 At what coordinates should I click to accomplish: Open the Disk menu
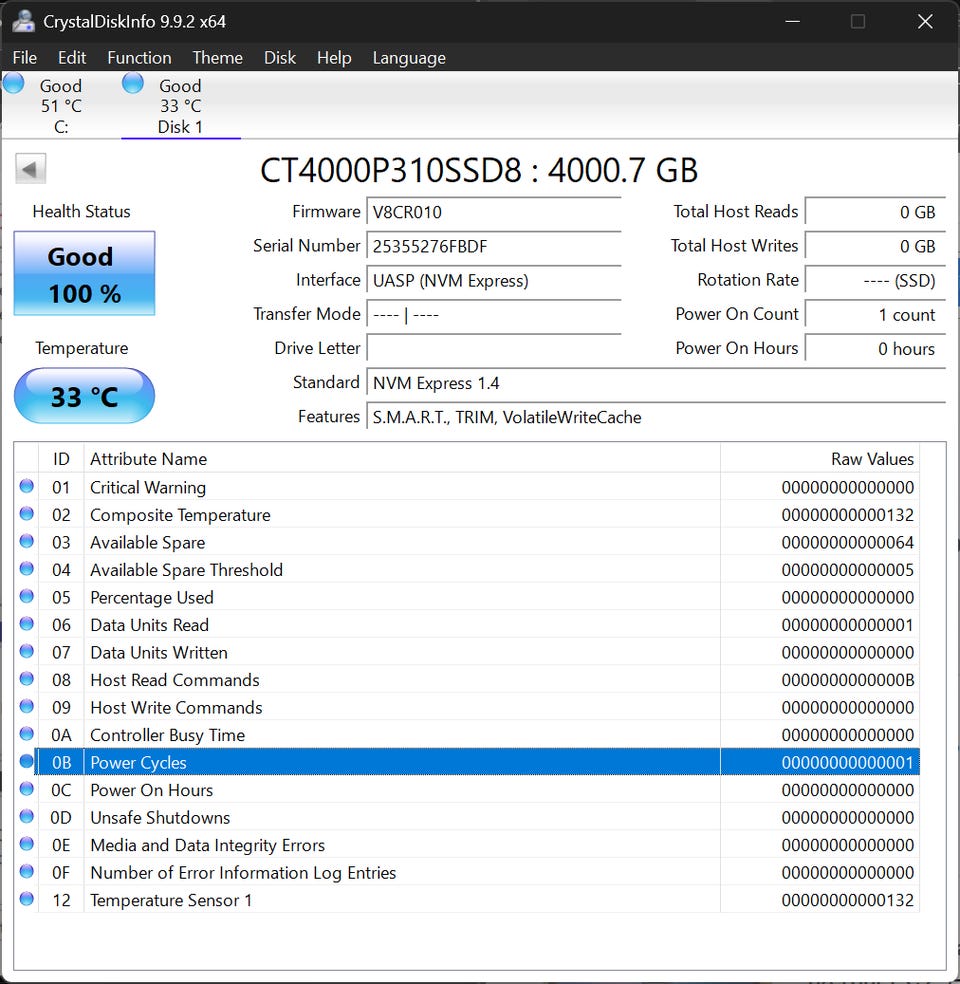(x=279, y=58)
